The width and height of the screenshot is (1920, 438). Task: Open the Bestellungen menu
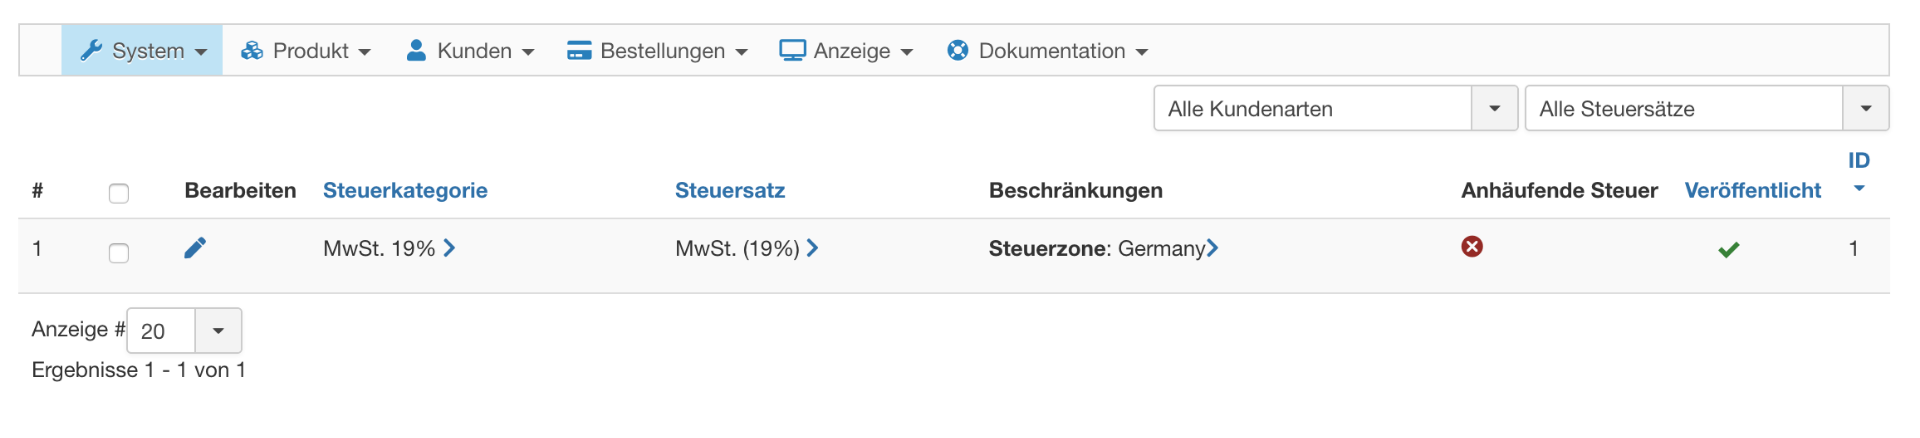click(x=657, y=50)
